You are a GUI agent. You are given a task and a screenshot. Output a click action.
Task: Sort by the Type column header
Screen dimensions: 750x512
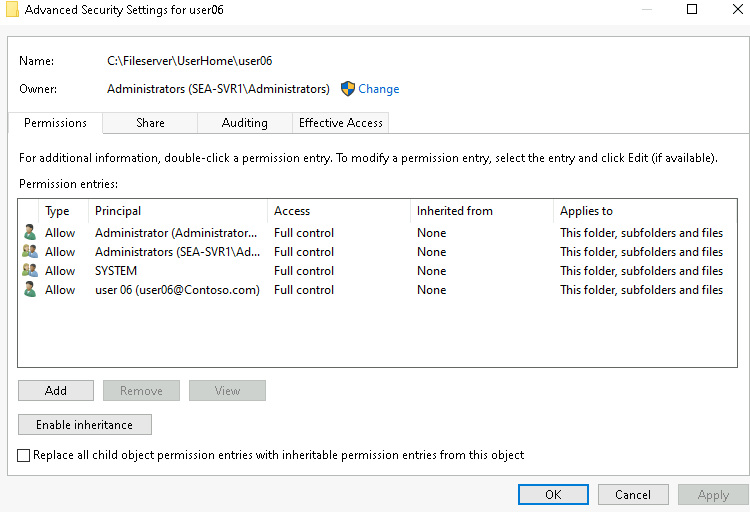point(64,211)
